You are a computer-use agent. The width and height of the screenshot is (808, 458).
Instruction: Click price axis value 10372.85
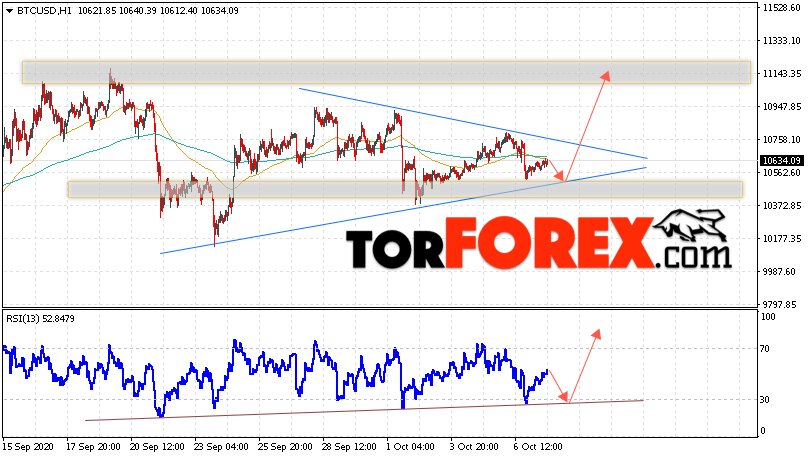point(781,206)
